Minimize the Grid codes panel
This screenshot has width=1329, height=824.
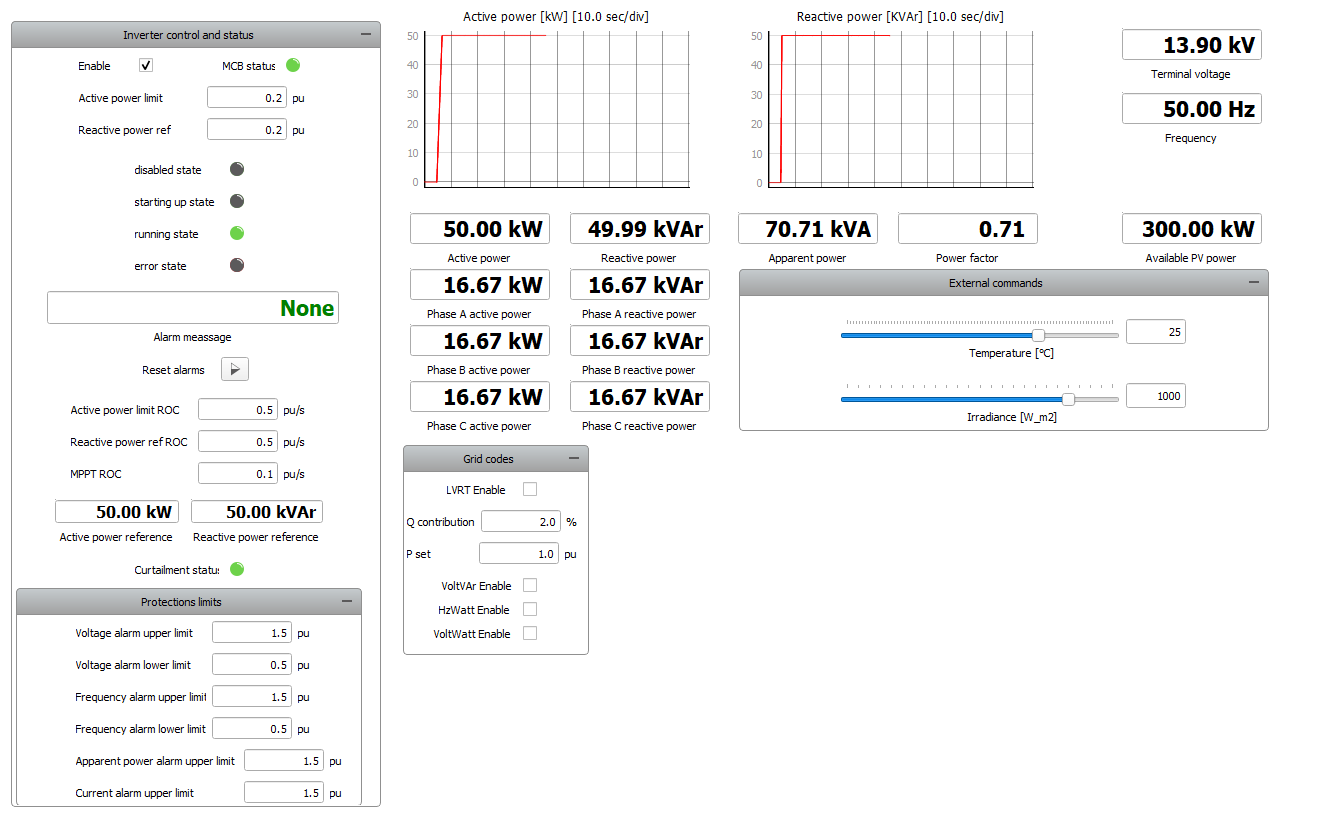[x=574, y=459]
